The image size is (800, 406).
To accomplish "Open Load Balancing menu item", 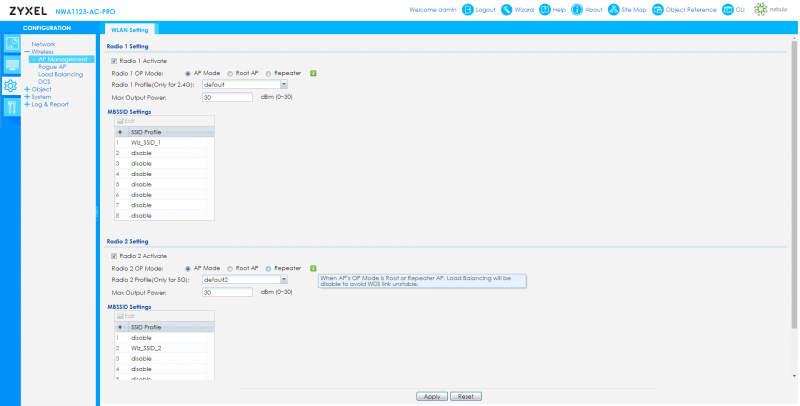I will click(x=60, y=74).
